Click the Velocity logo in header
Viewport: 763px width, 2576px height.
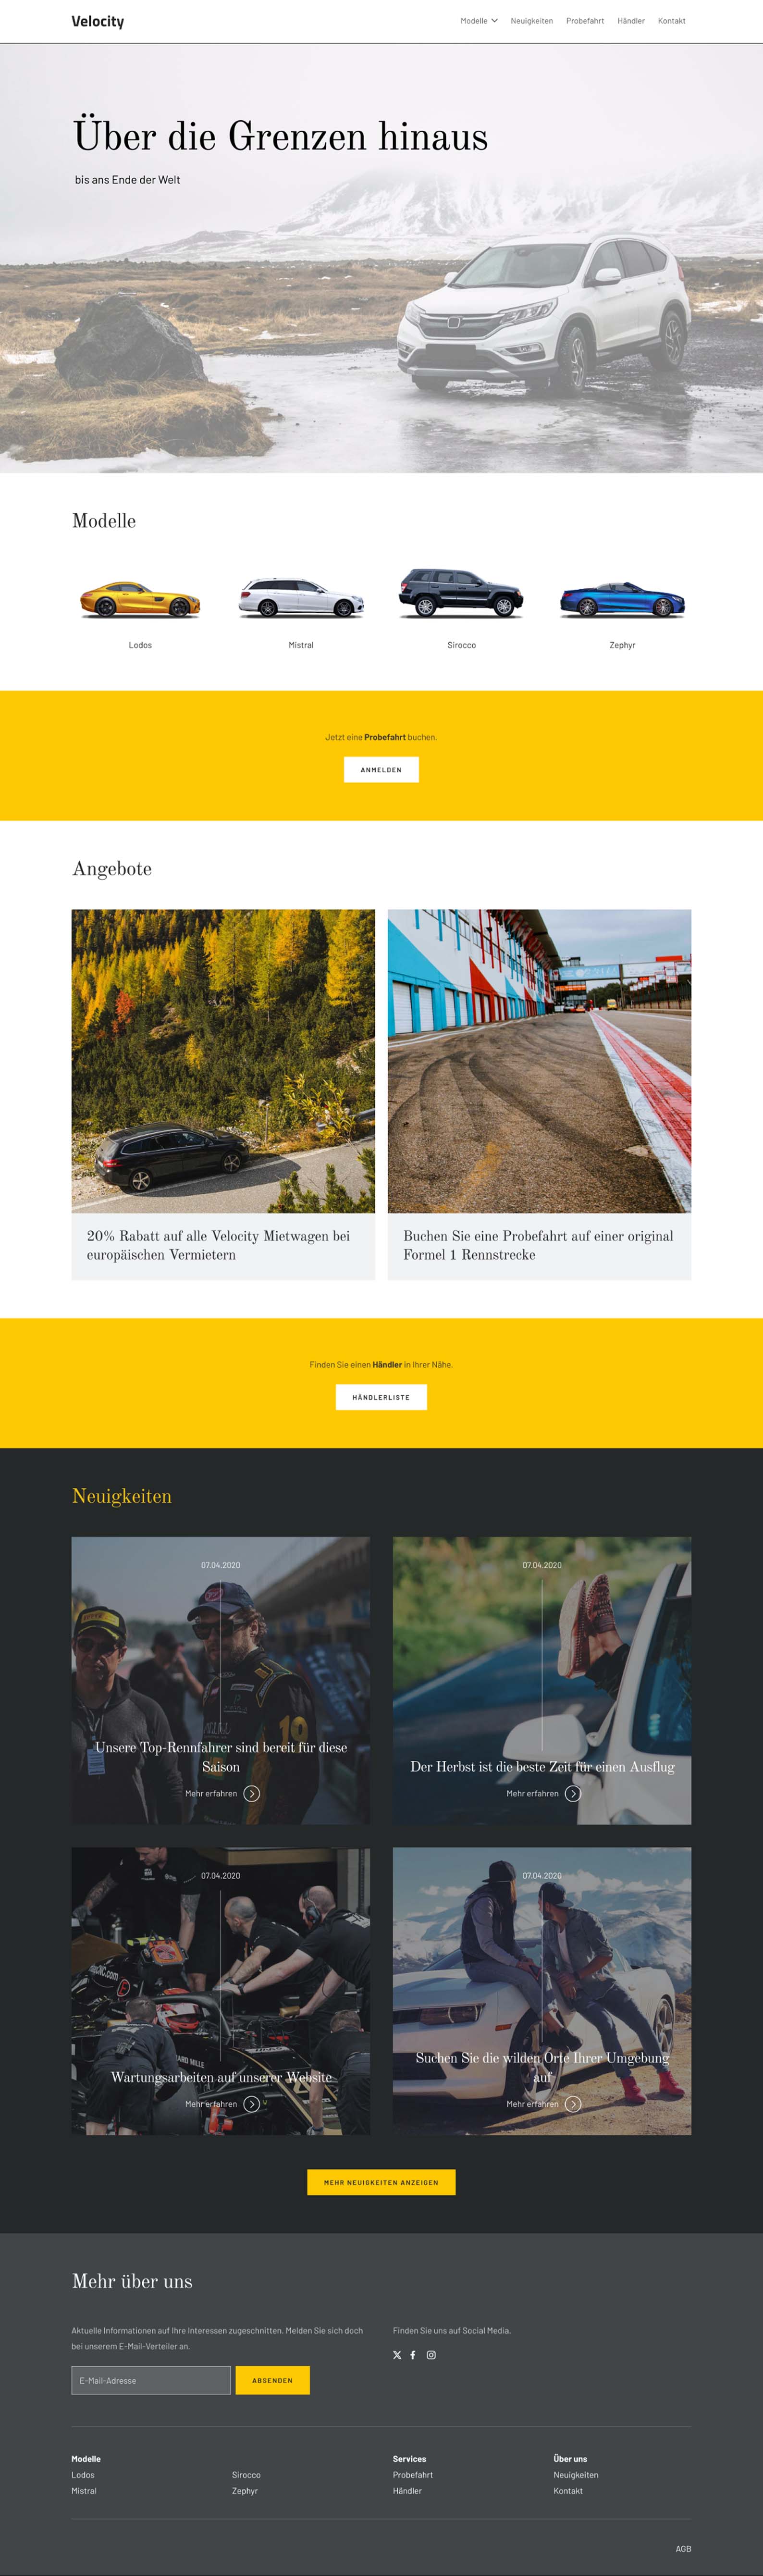[x=98, y=21]
